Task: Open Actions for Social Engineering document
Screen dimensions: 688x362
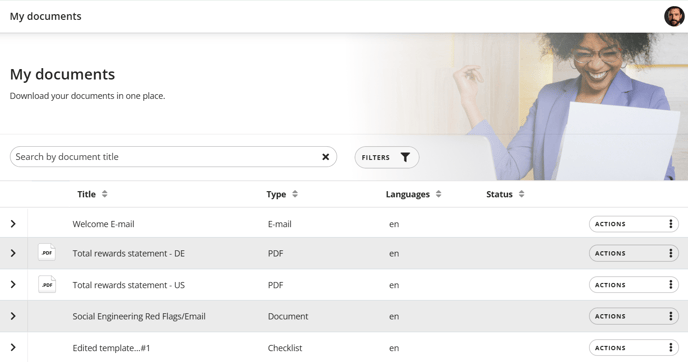Action: [x=634, y=316]
